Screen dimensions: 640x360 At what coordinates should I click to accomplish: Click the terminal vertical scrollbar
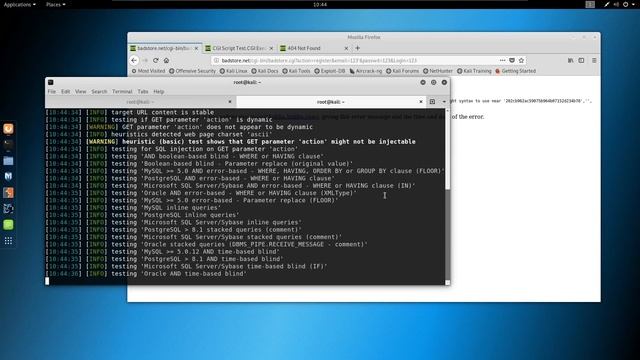(447, 196)
